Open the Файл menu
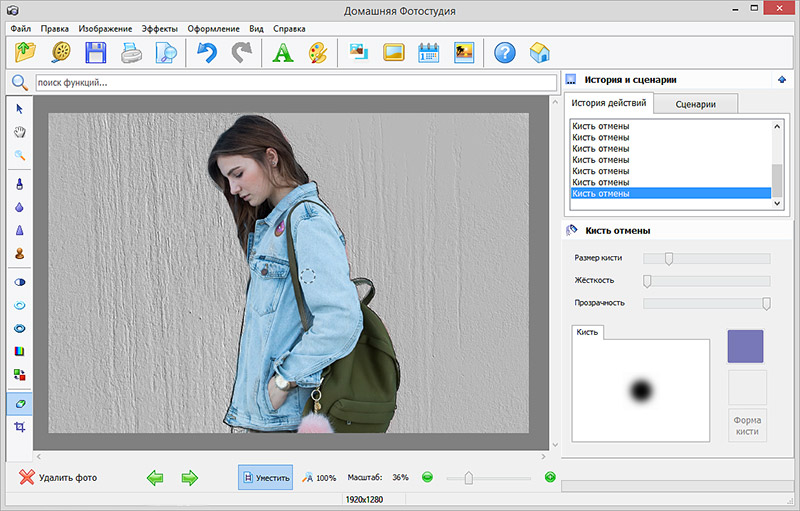 (x=20, y=29)
